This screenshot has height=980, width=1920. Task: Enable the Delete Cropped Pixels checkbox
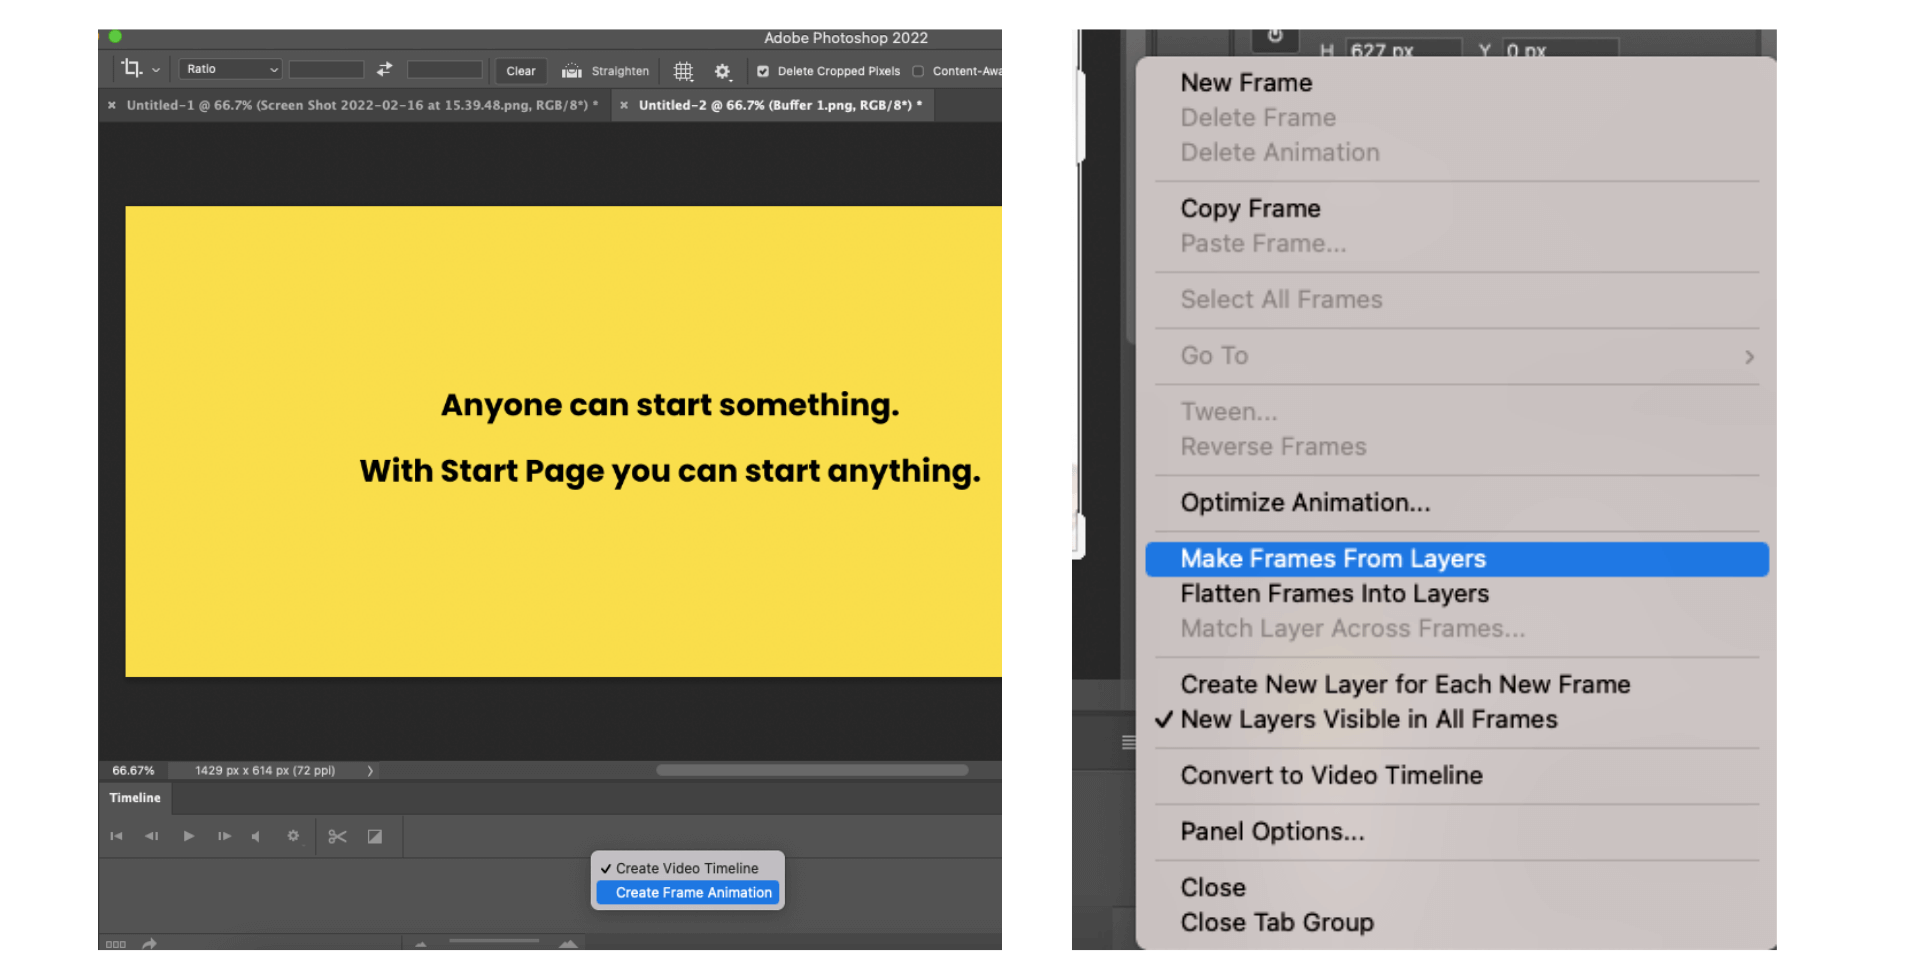(x=762, y=71)
